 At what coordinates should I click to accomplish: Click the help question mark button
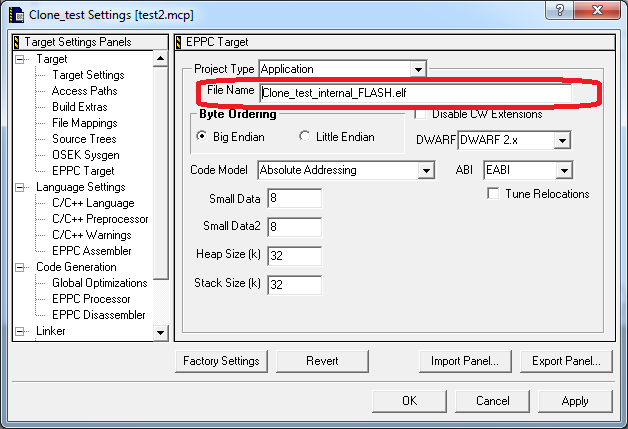(560, 10)
